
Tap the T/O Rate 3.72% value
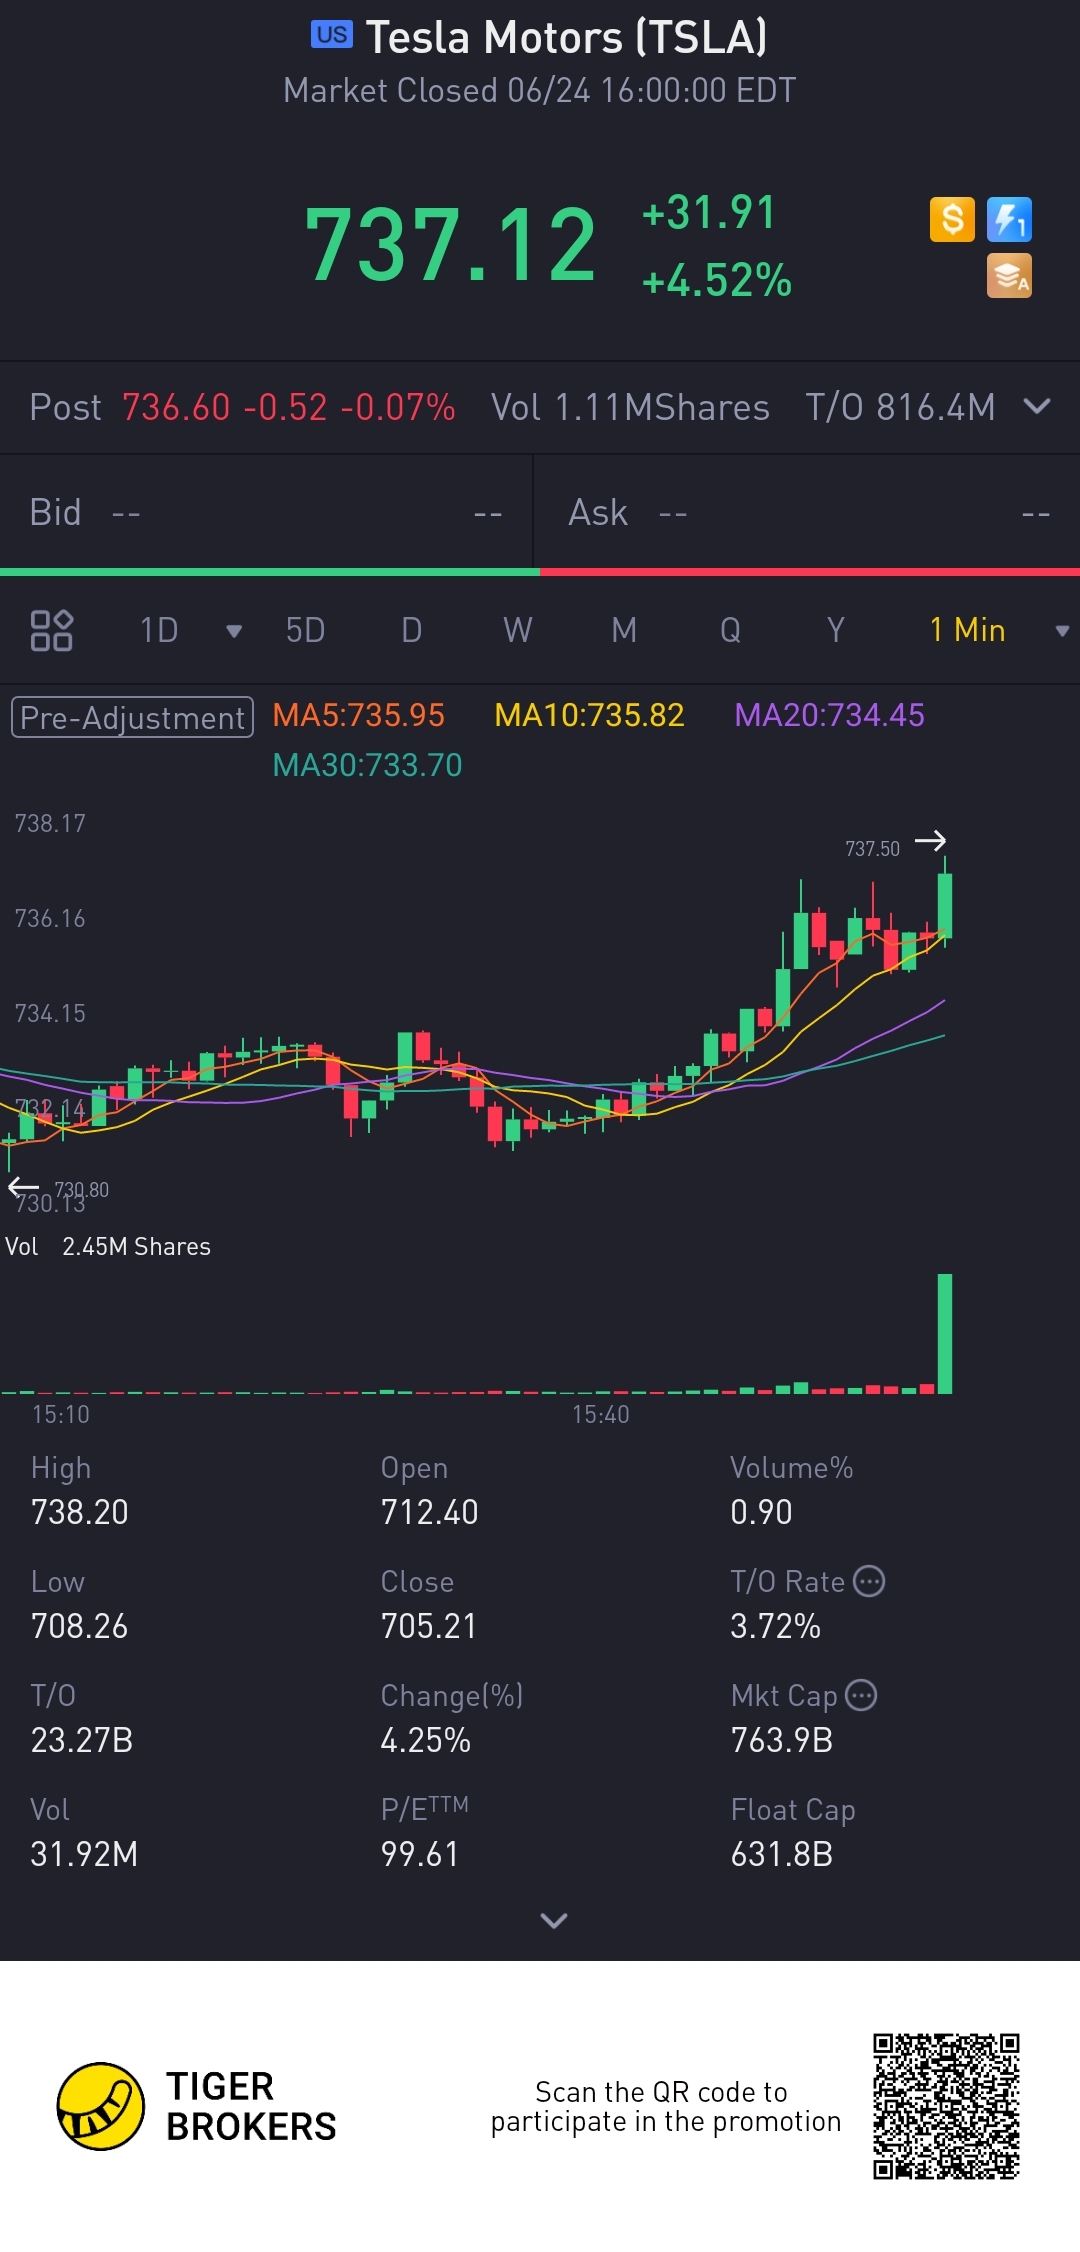[775, 1626]
